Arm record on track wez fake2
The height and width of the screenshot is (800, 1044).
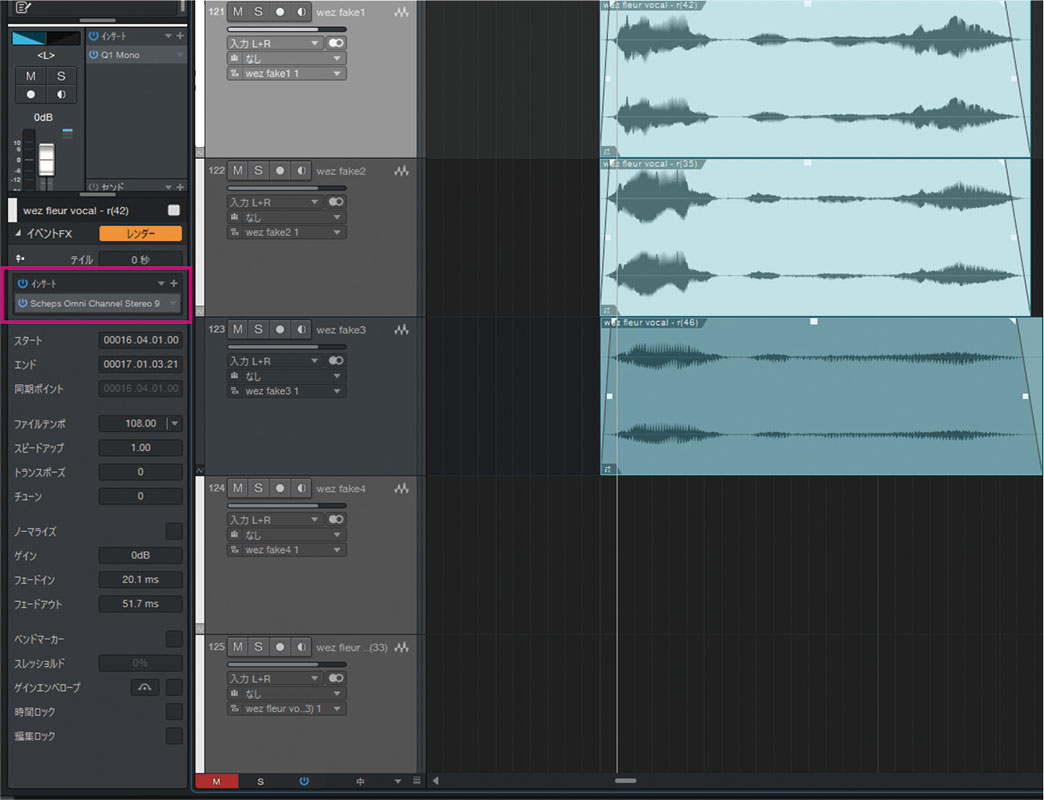tap(280, 171)
